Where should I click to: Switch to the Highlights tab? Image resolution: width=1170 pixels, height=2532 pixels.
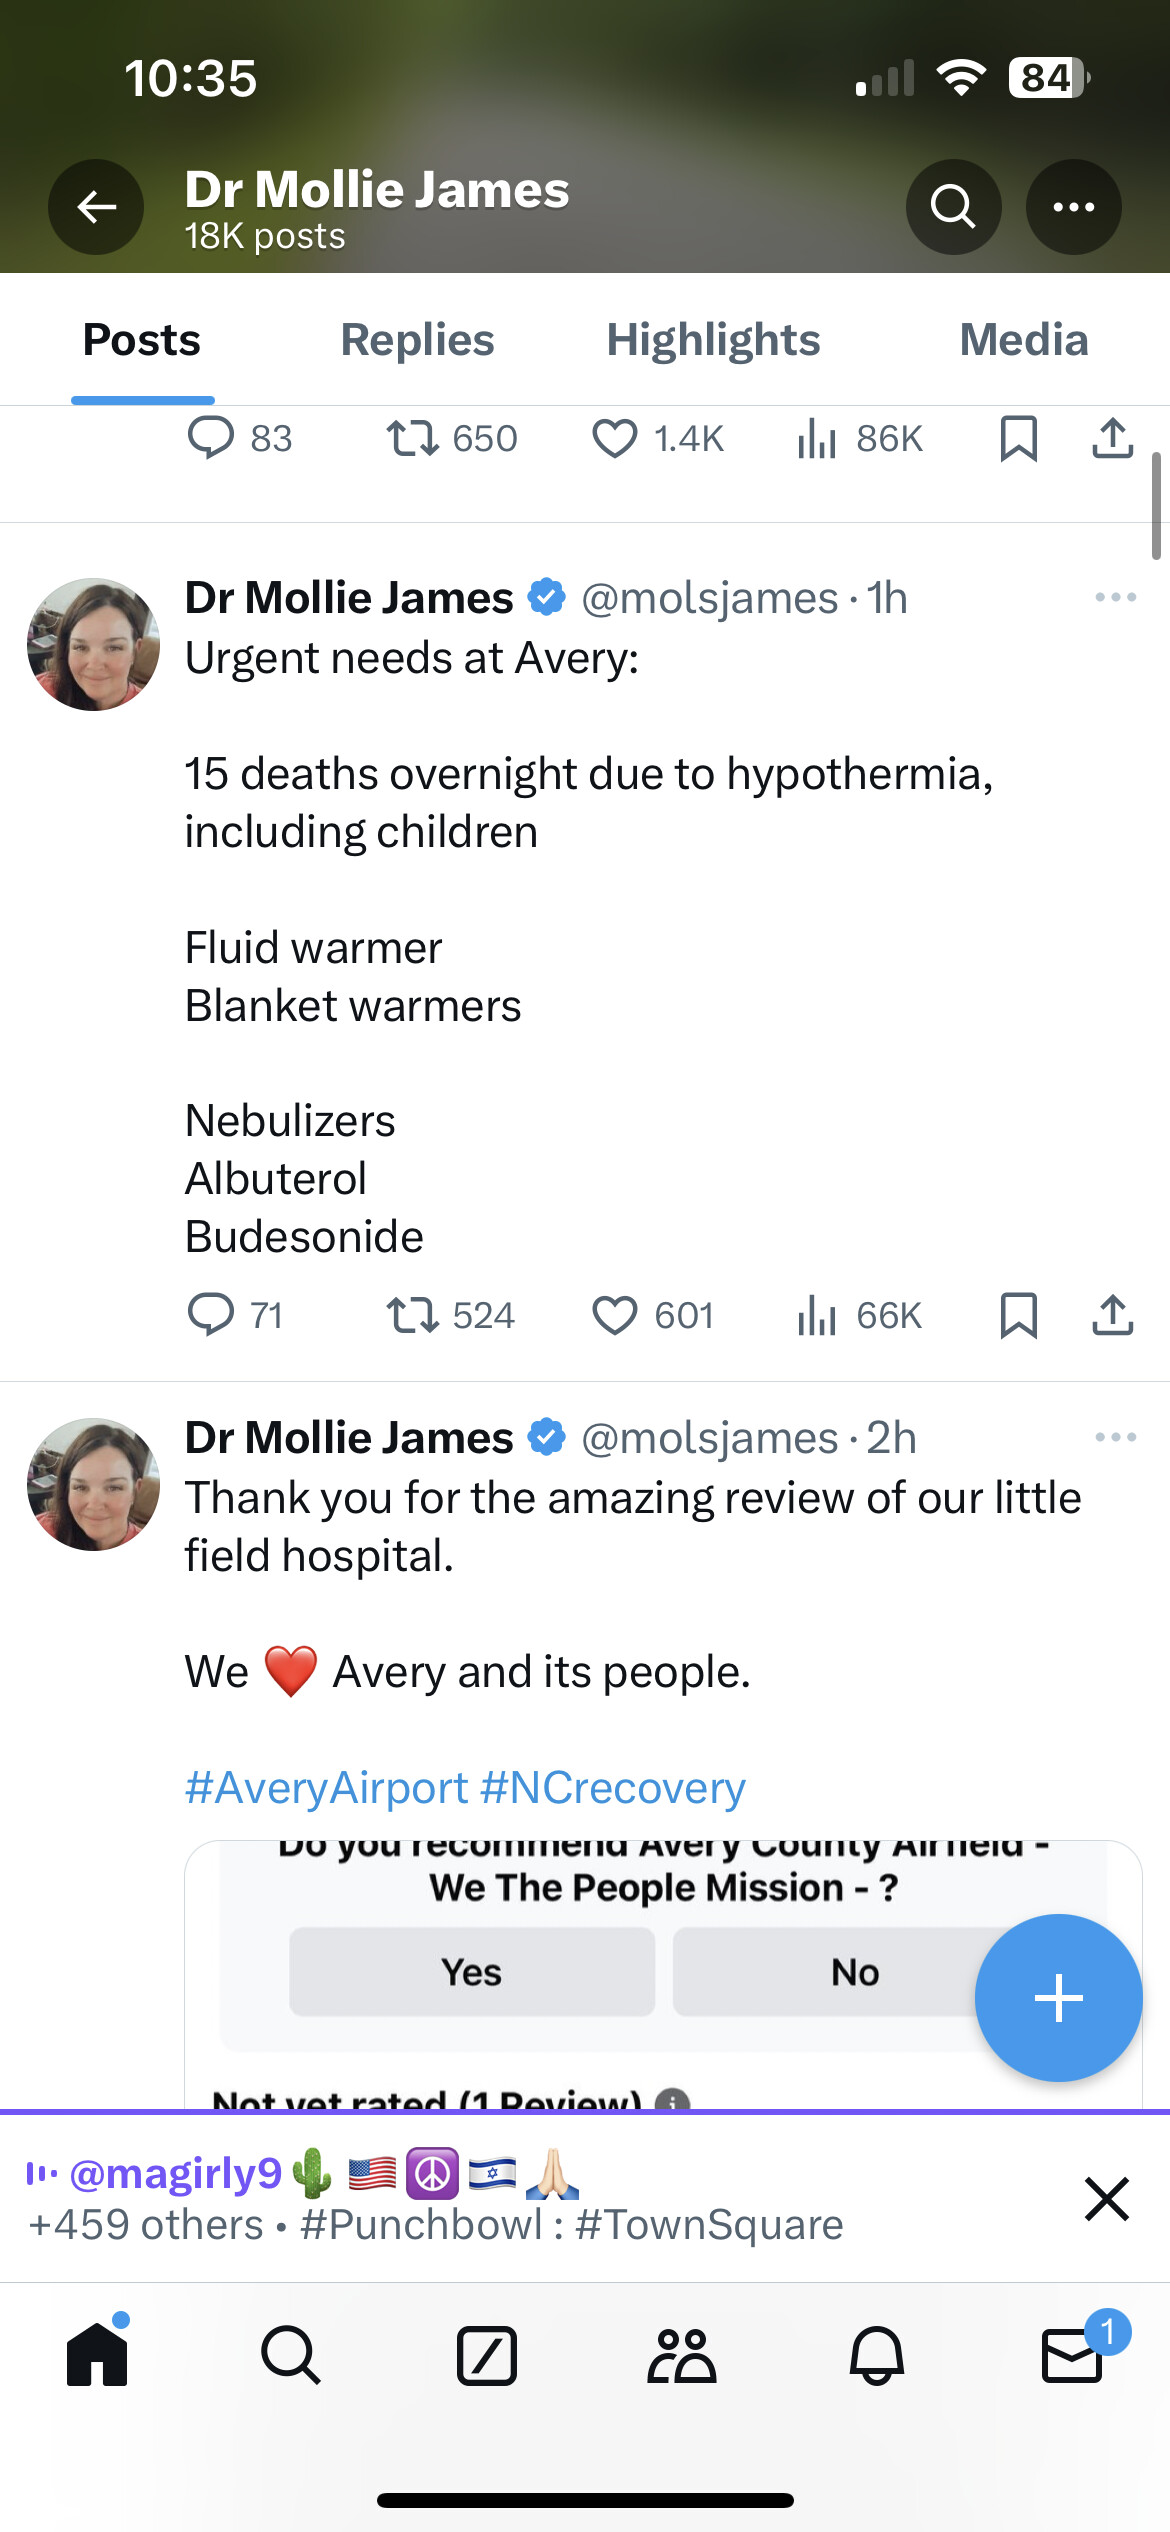(713, 340)
